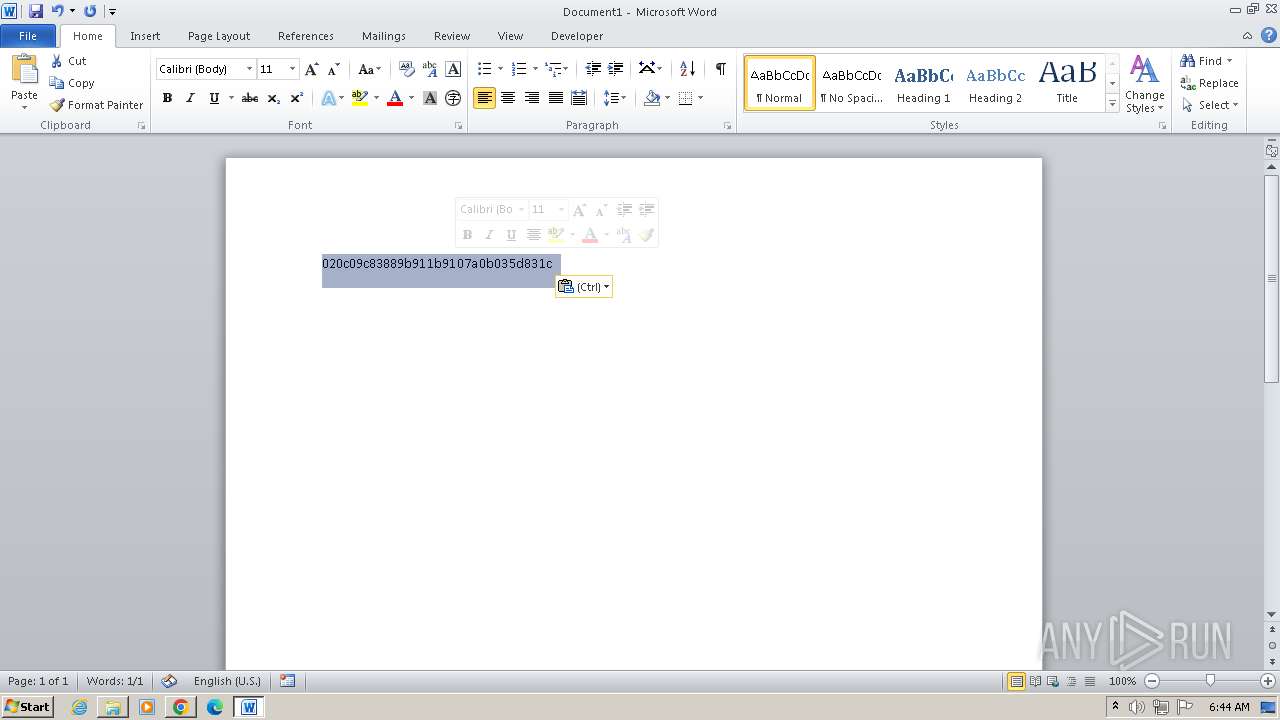Save the document from Quick Access Toolbar

[x=36, y=11]
